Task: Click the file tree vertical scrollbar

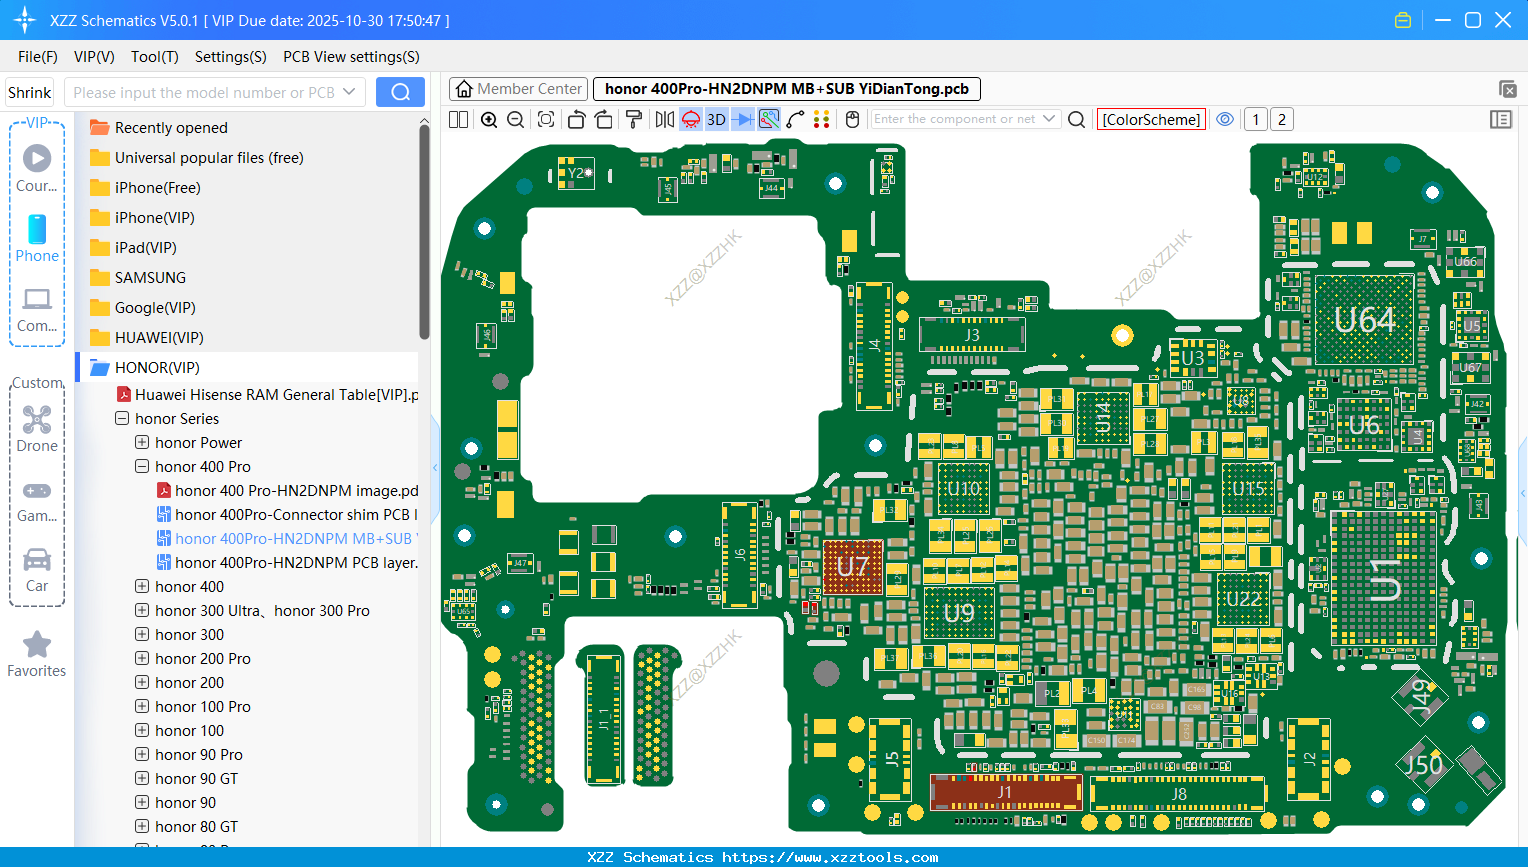Action: (x=424, y=232)
